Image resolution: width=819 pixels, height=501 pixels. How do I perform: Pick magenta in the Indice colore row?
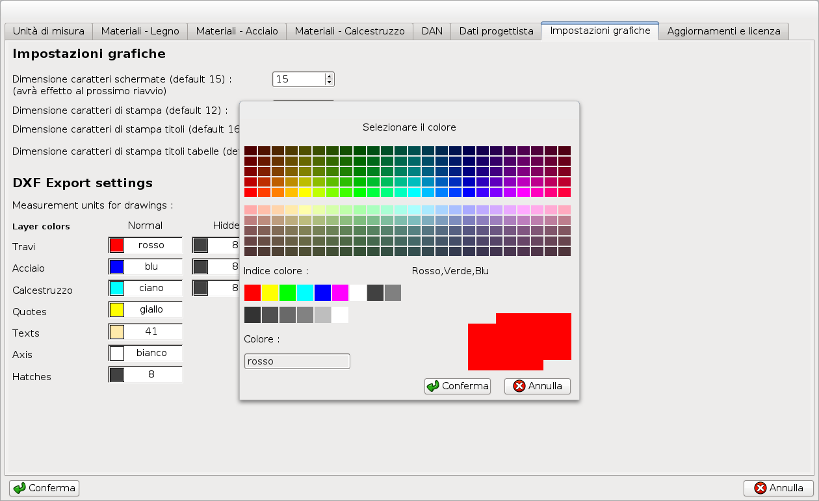[x=340, y=293]
